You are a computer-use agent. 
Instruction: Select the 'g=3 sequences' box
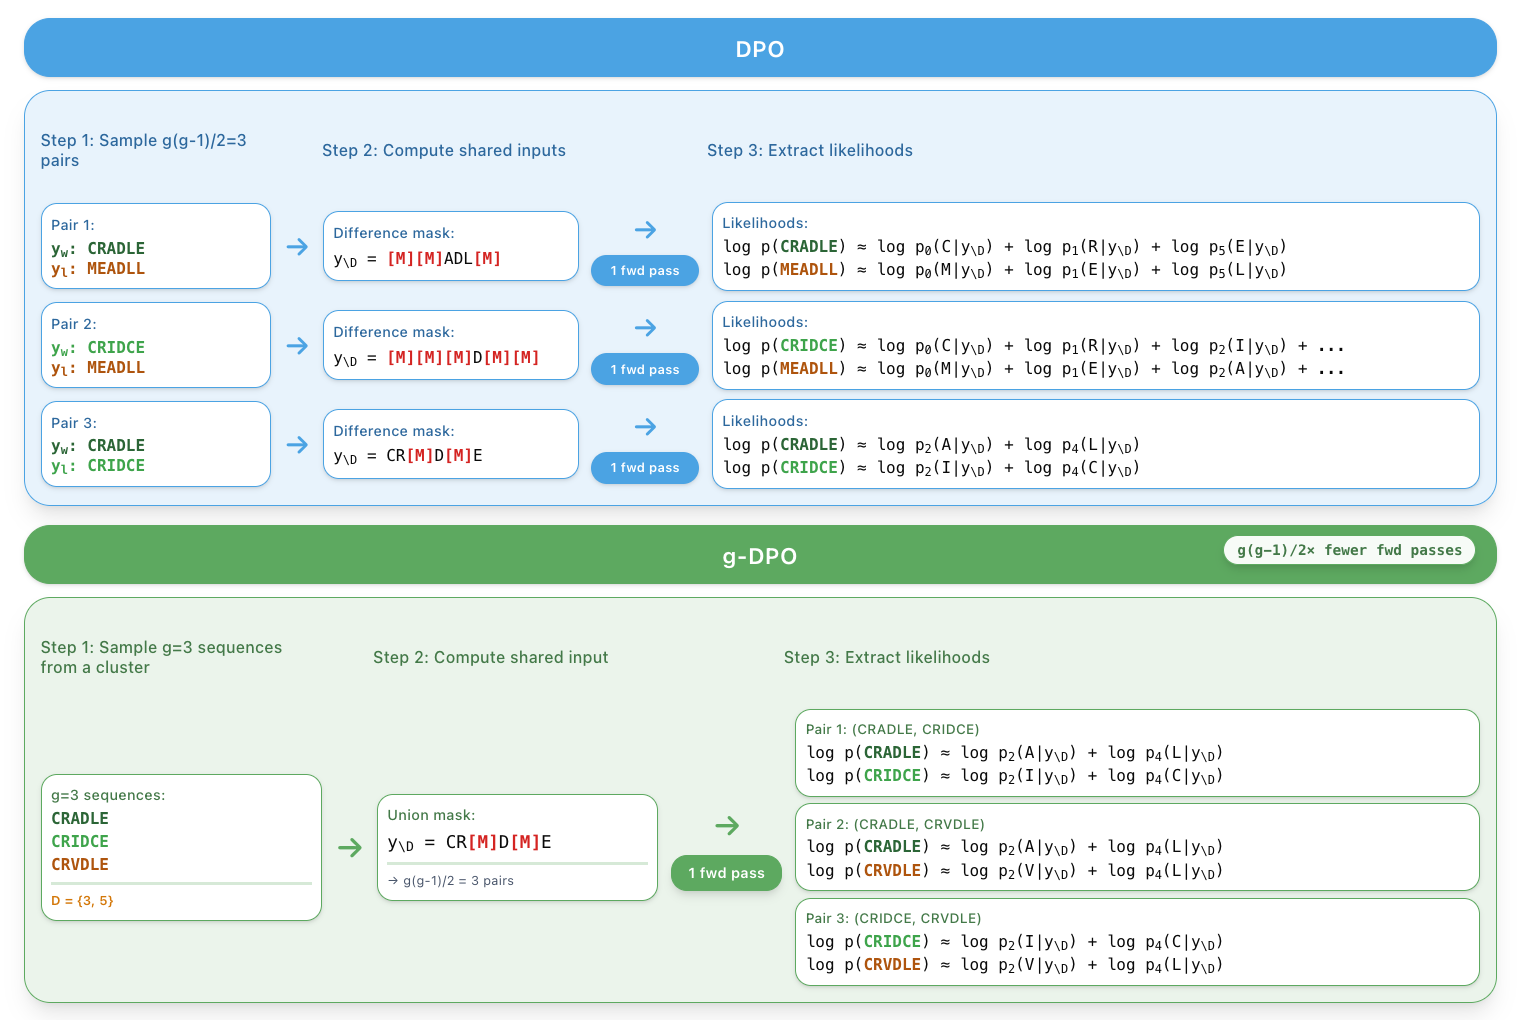181,846
